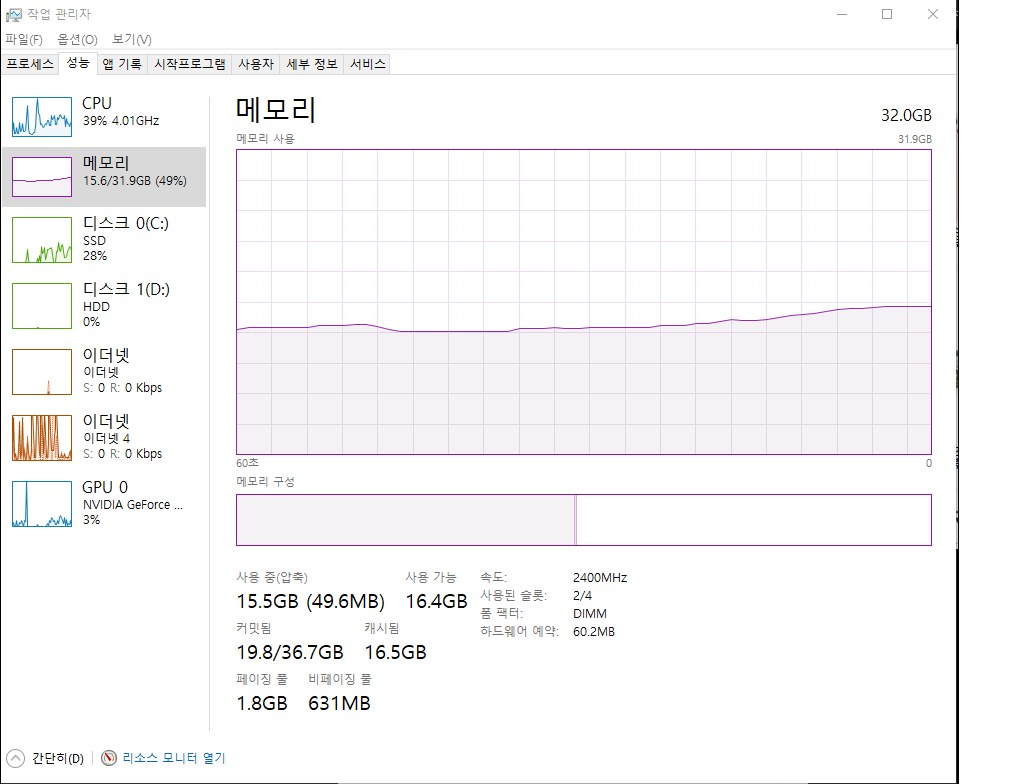1023x784 pixels.
Task: Open 디스크 1(D:) HDD graph thumbnail
Action: click(x=42, y=305)
